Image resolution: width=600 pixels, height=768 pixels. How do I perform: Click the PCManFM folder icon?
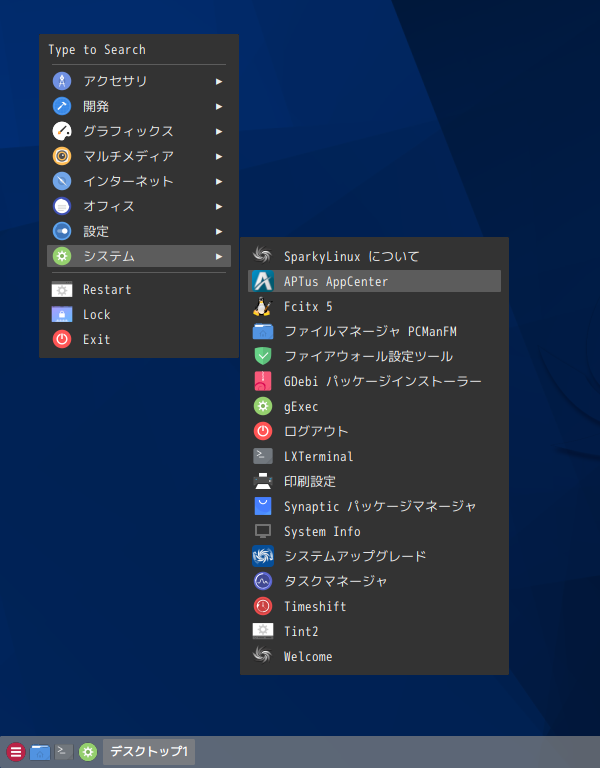(263, 332)
